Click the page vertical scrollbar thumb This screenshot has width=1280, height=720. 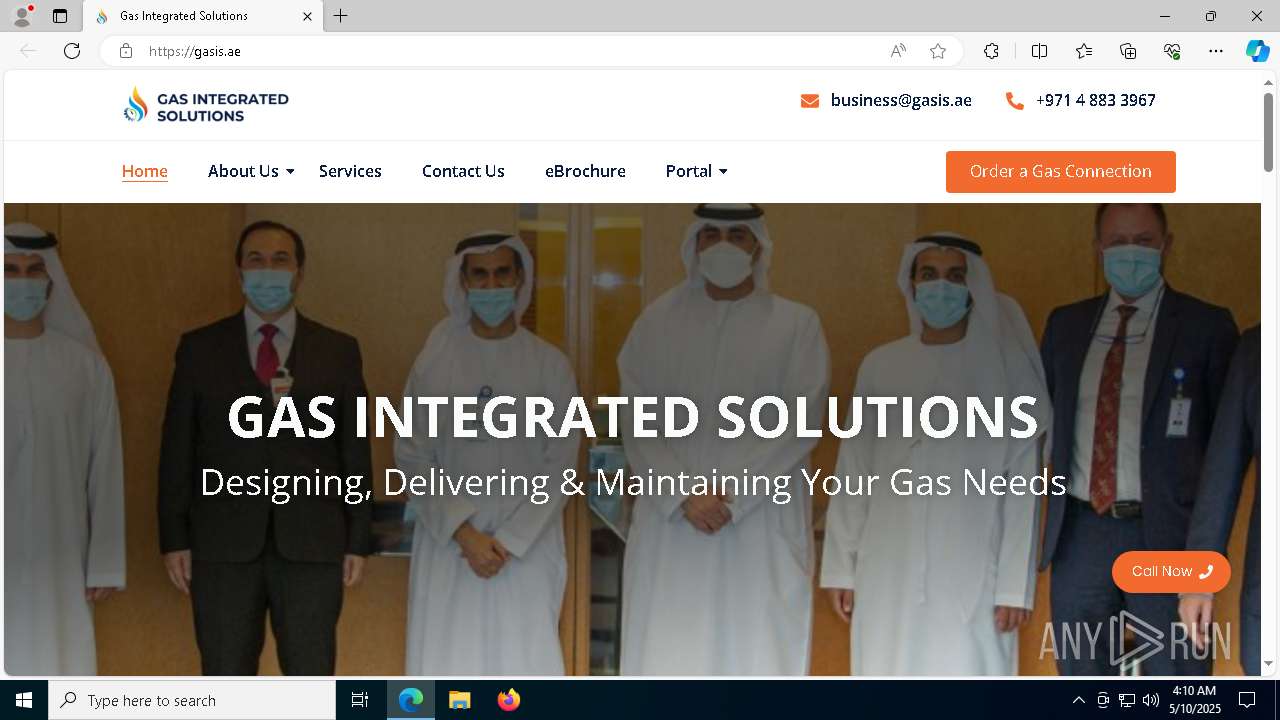pos(1268,131)
